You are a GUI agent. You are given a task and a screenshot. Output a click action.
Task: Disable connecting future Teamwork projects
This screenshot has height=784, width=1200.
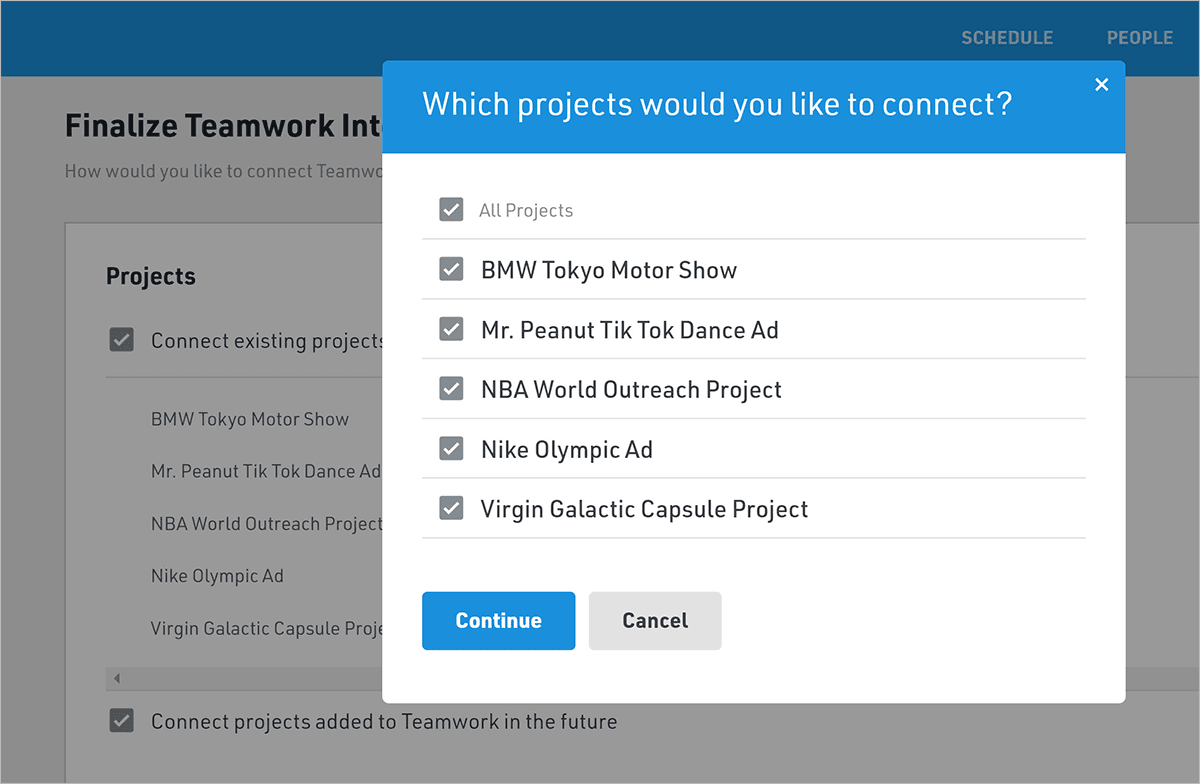[x=121, y=721]
